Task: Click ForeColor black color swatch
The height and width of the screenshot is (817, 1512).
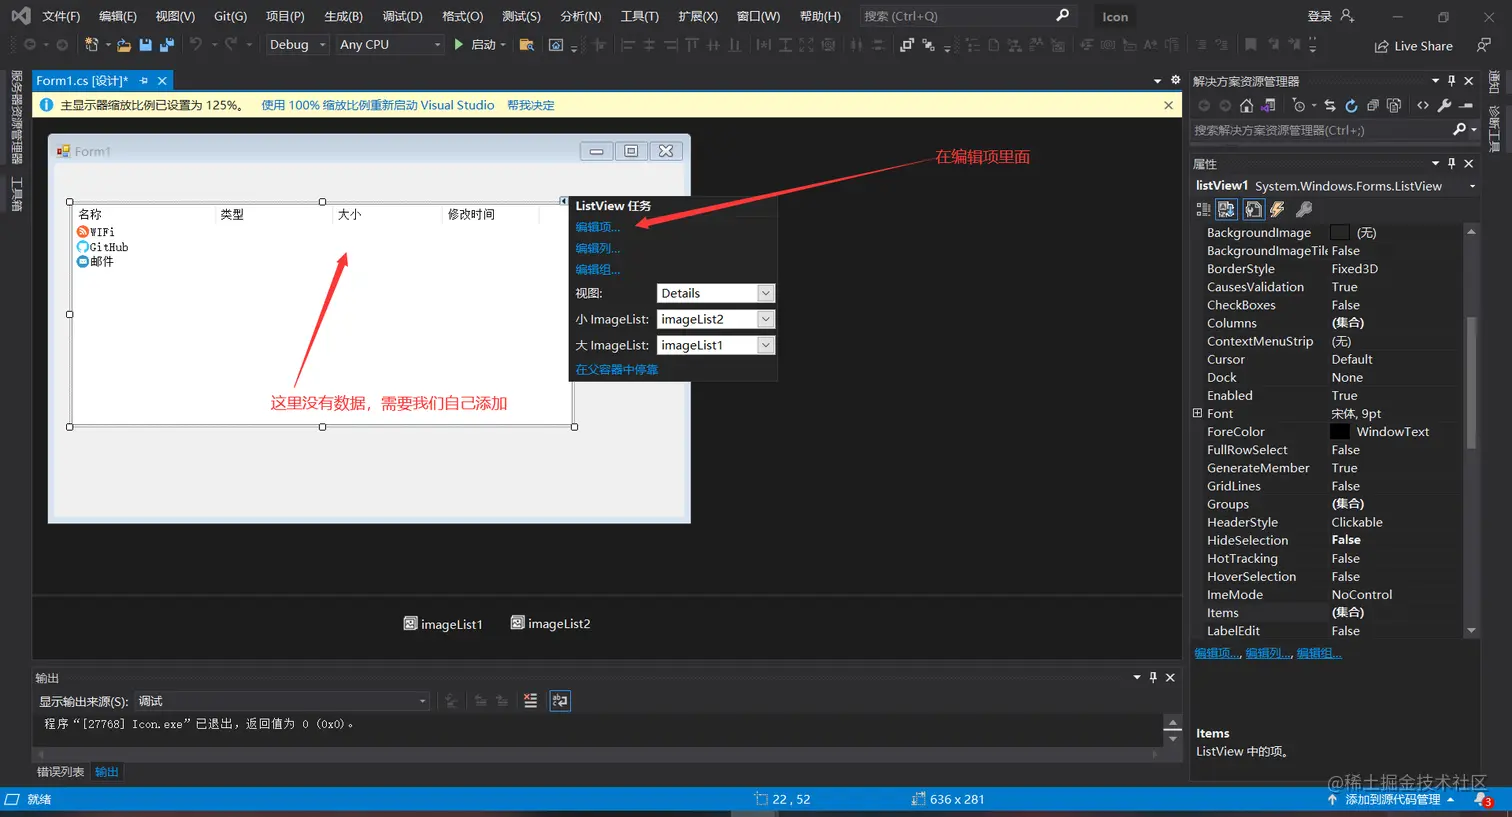Action: pyautogui.click(x=1339, y=432)
